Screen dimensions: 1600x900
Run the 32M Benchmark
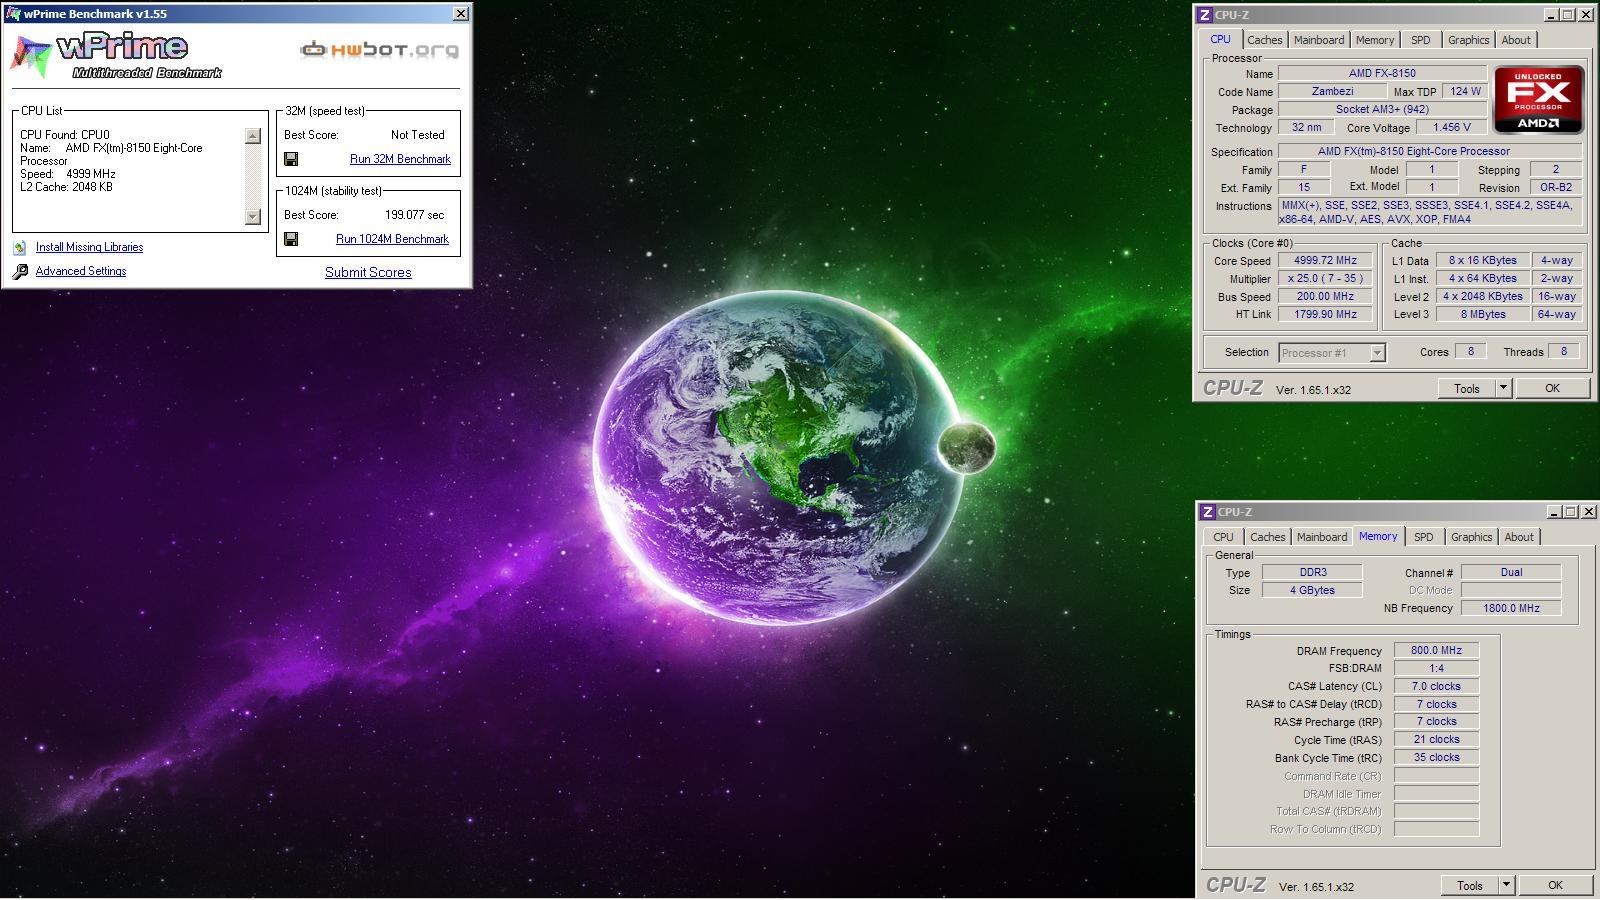point(400,159)
